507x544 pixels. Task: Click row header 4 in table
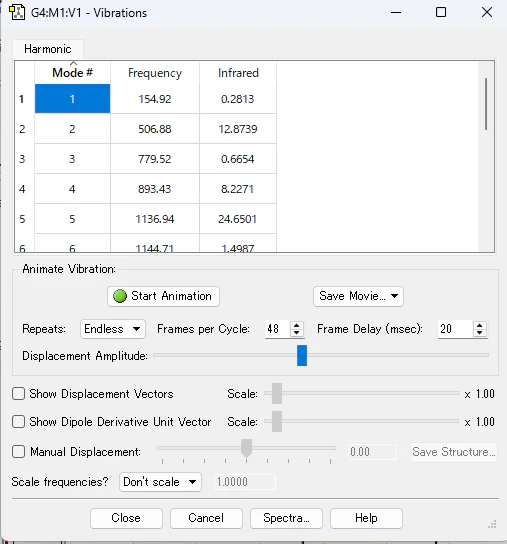(x=24, y=189)
